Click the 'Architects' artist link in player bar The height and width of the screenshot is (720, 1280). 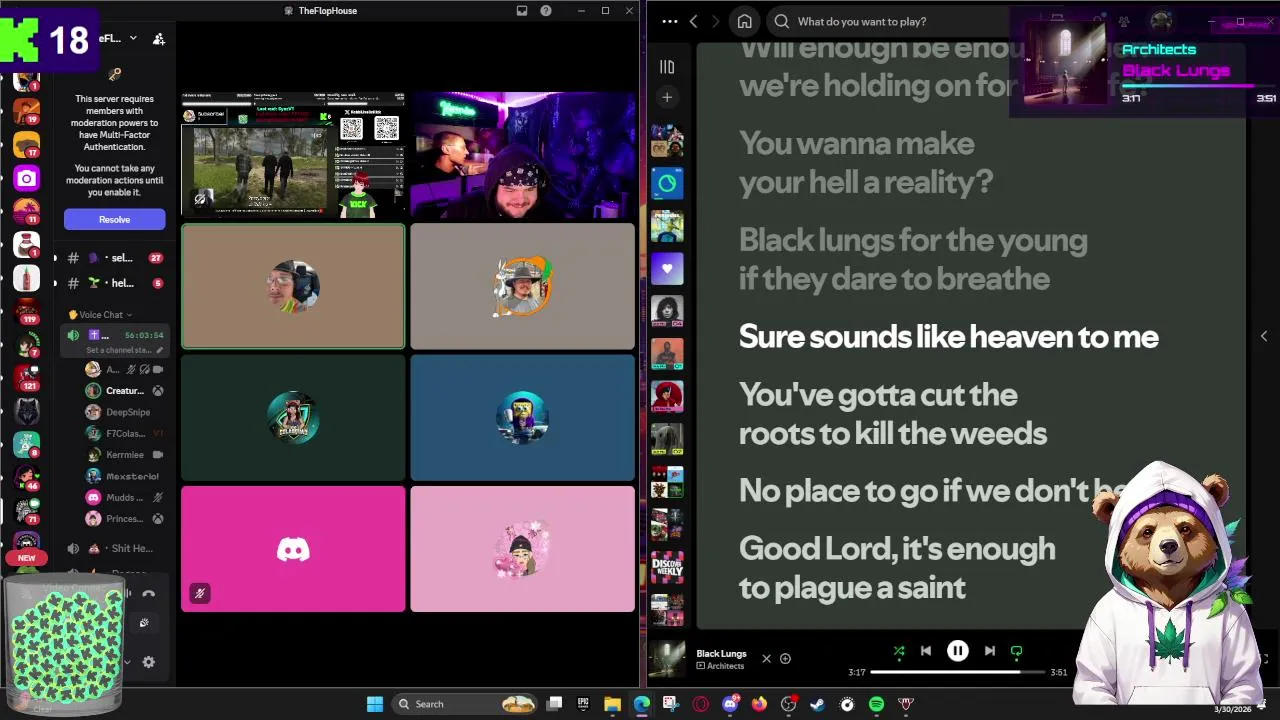(725, 666)
